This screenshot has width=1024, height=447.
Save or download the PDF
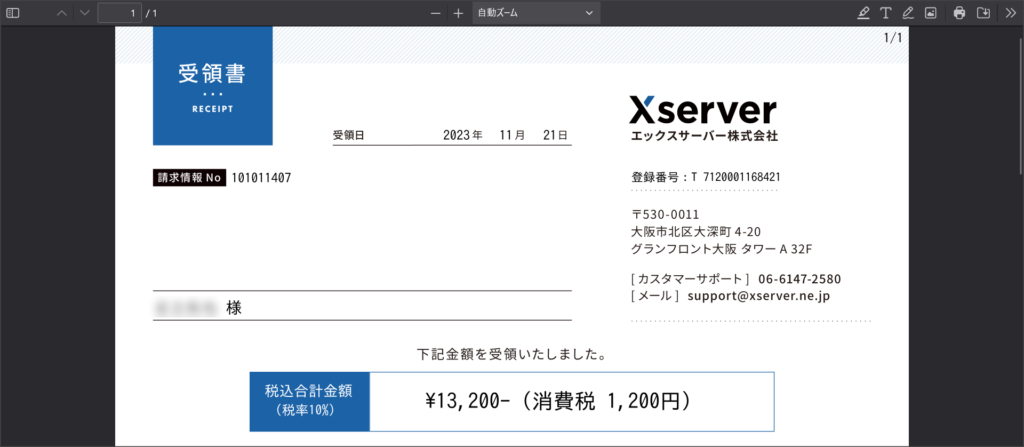(982, 13)
